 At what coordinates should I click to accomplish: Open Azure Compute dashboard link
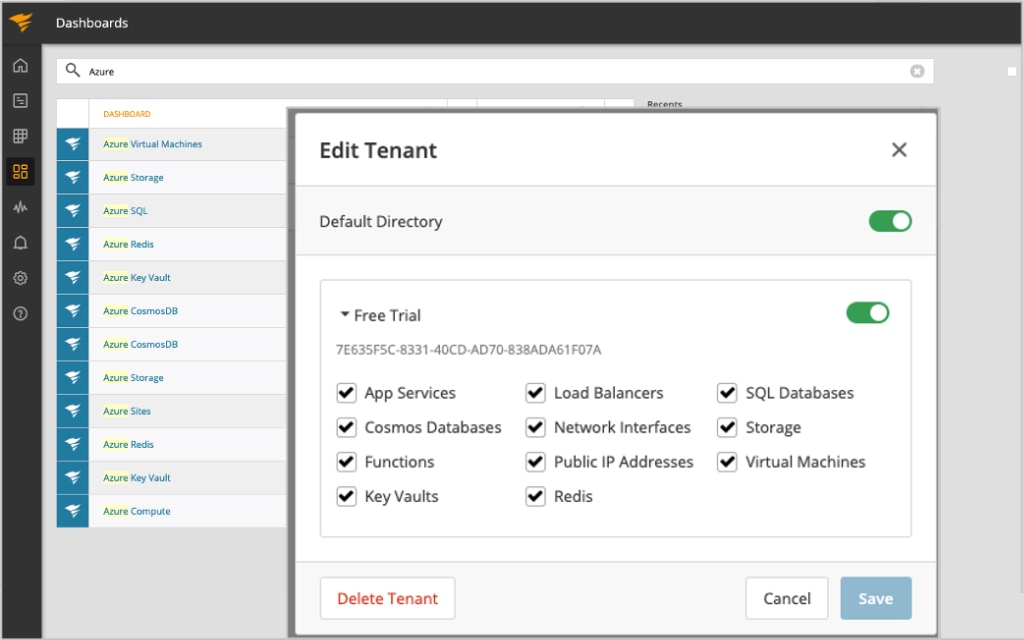coord(136,511)
